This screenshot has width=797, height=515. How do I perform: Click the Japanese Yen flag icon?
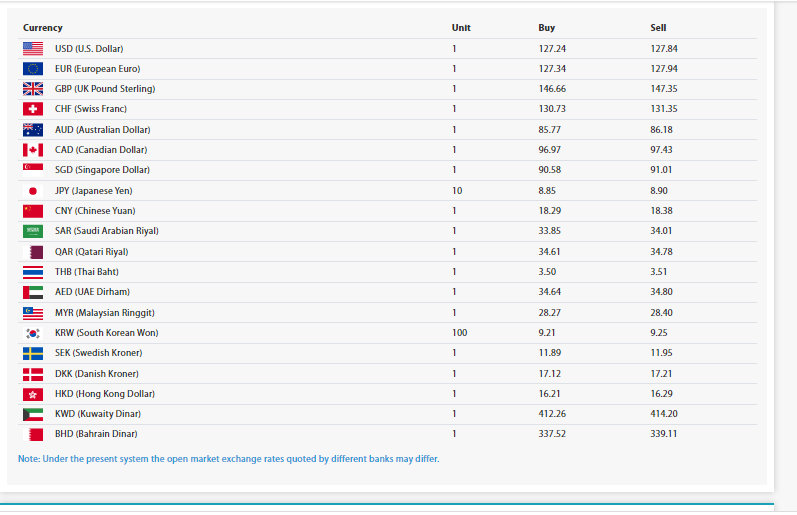tap(33, 191)
